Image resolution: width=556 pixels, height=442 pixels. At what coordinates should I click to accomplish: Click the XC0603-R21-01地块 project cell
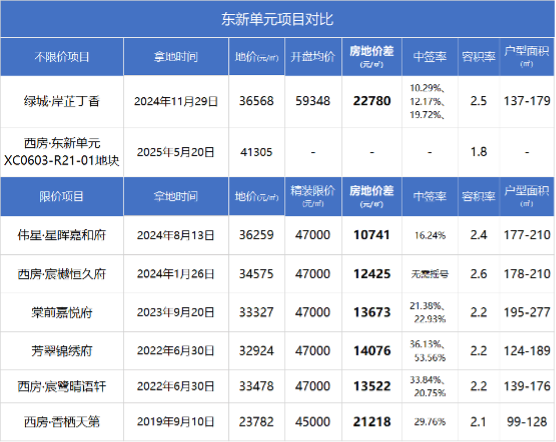click(62, 152)
